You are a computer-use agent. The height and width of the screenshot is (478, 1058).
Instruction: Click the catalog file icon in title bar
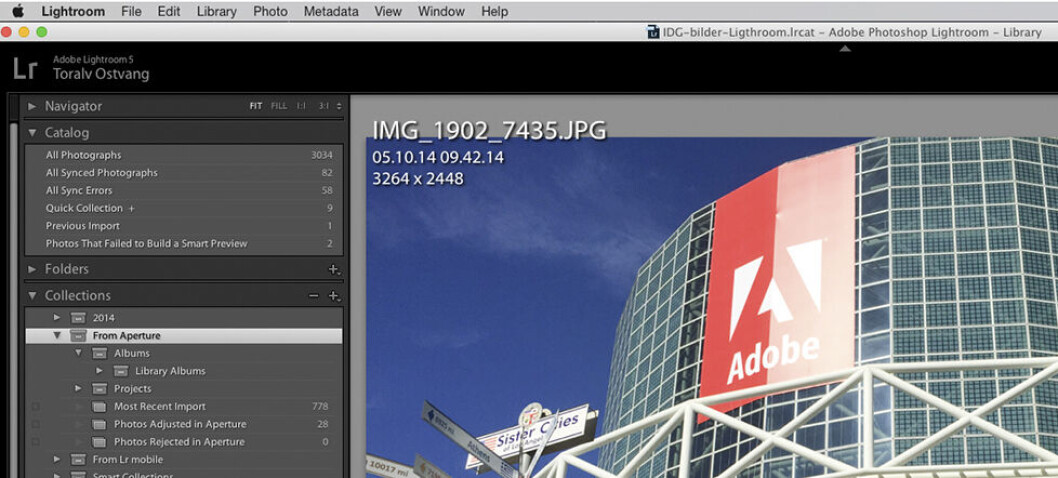tap(653, 32)
